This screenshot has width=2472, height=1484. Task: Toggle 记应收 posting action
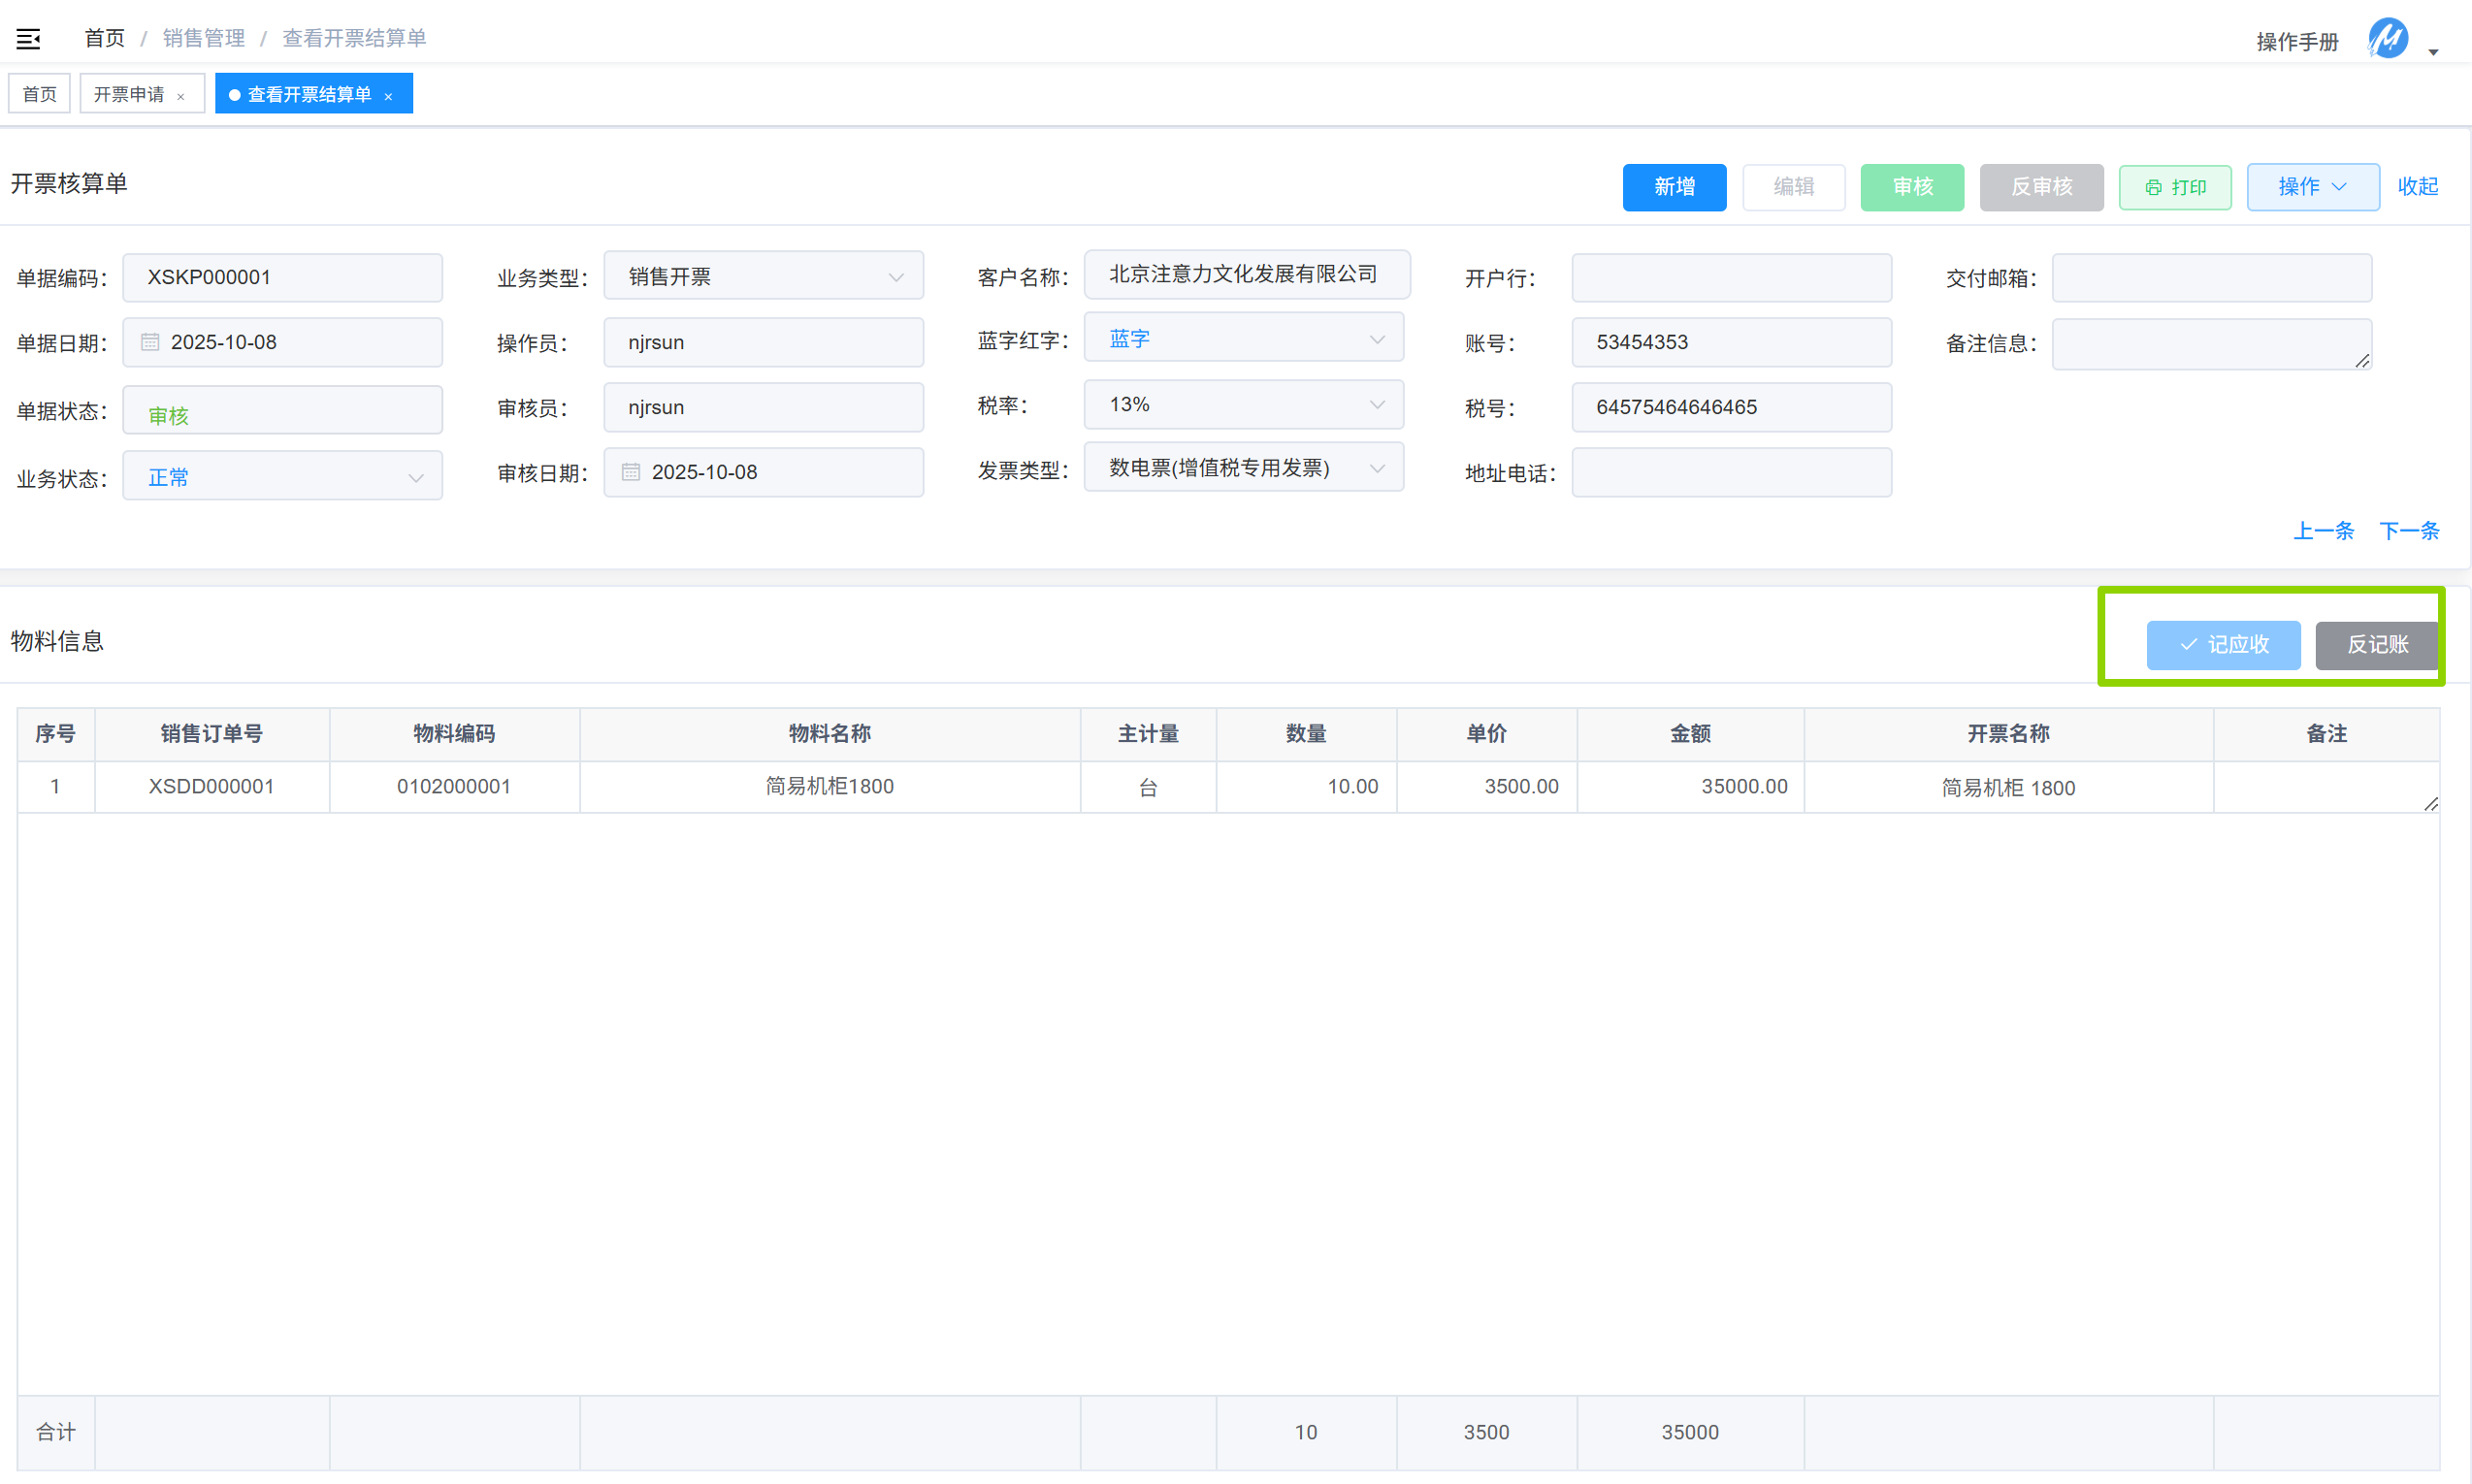(2223, 645)
